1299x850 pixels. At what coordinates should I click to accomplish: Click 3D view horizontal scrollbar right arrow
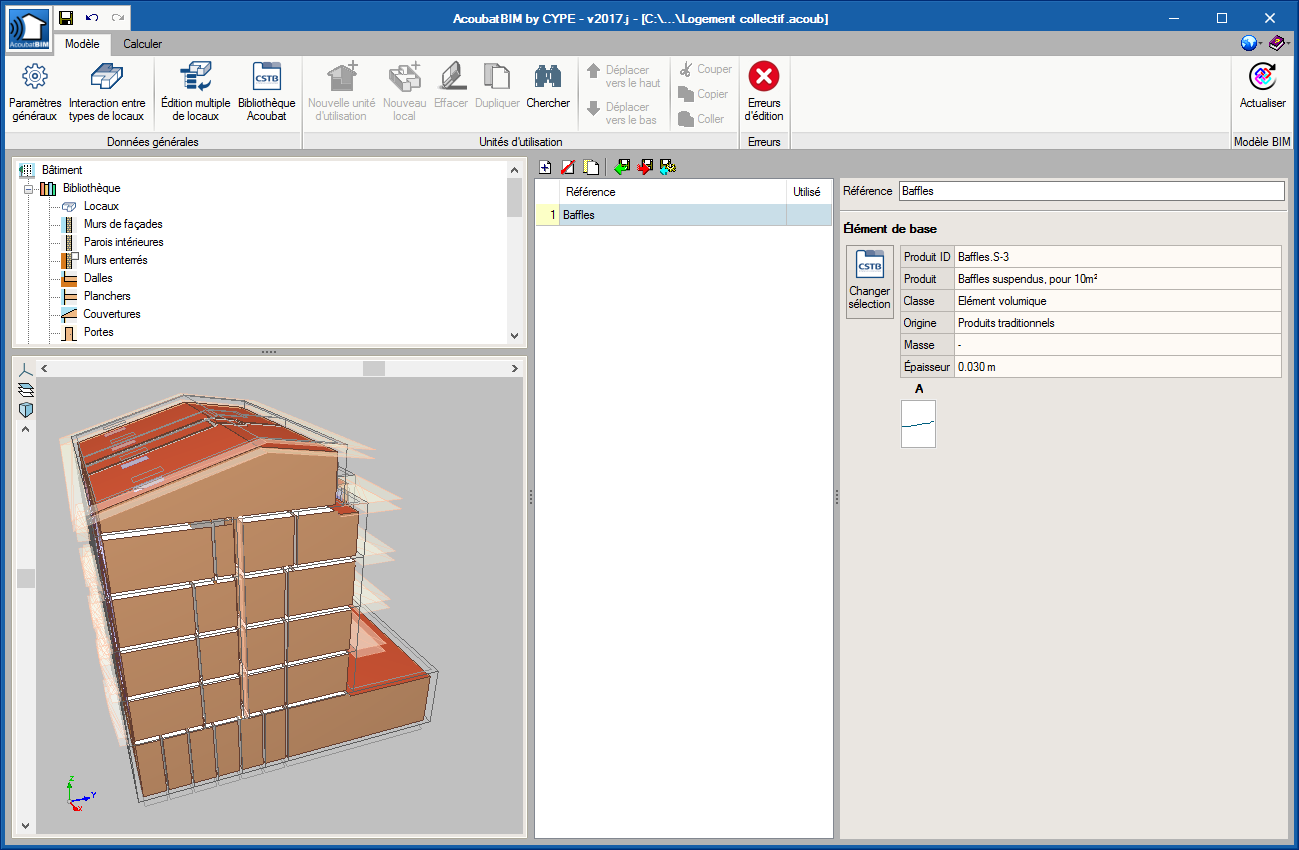pos(514,369)
